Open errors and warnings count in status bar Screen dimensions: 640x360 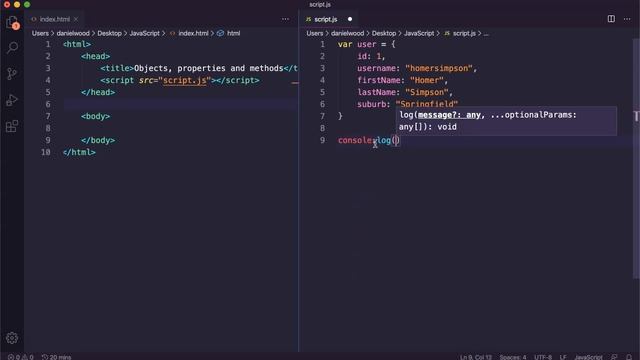pos(20,357)
